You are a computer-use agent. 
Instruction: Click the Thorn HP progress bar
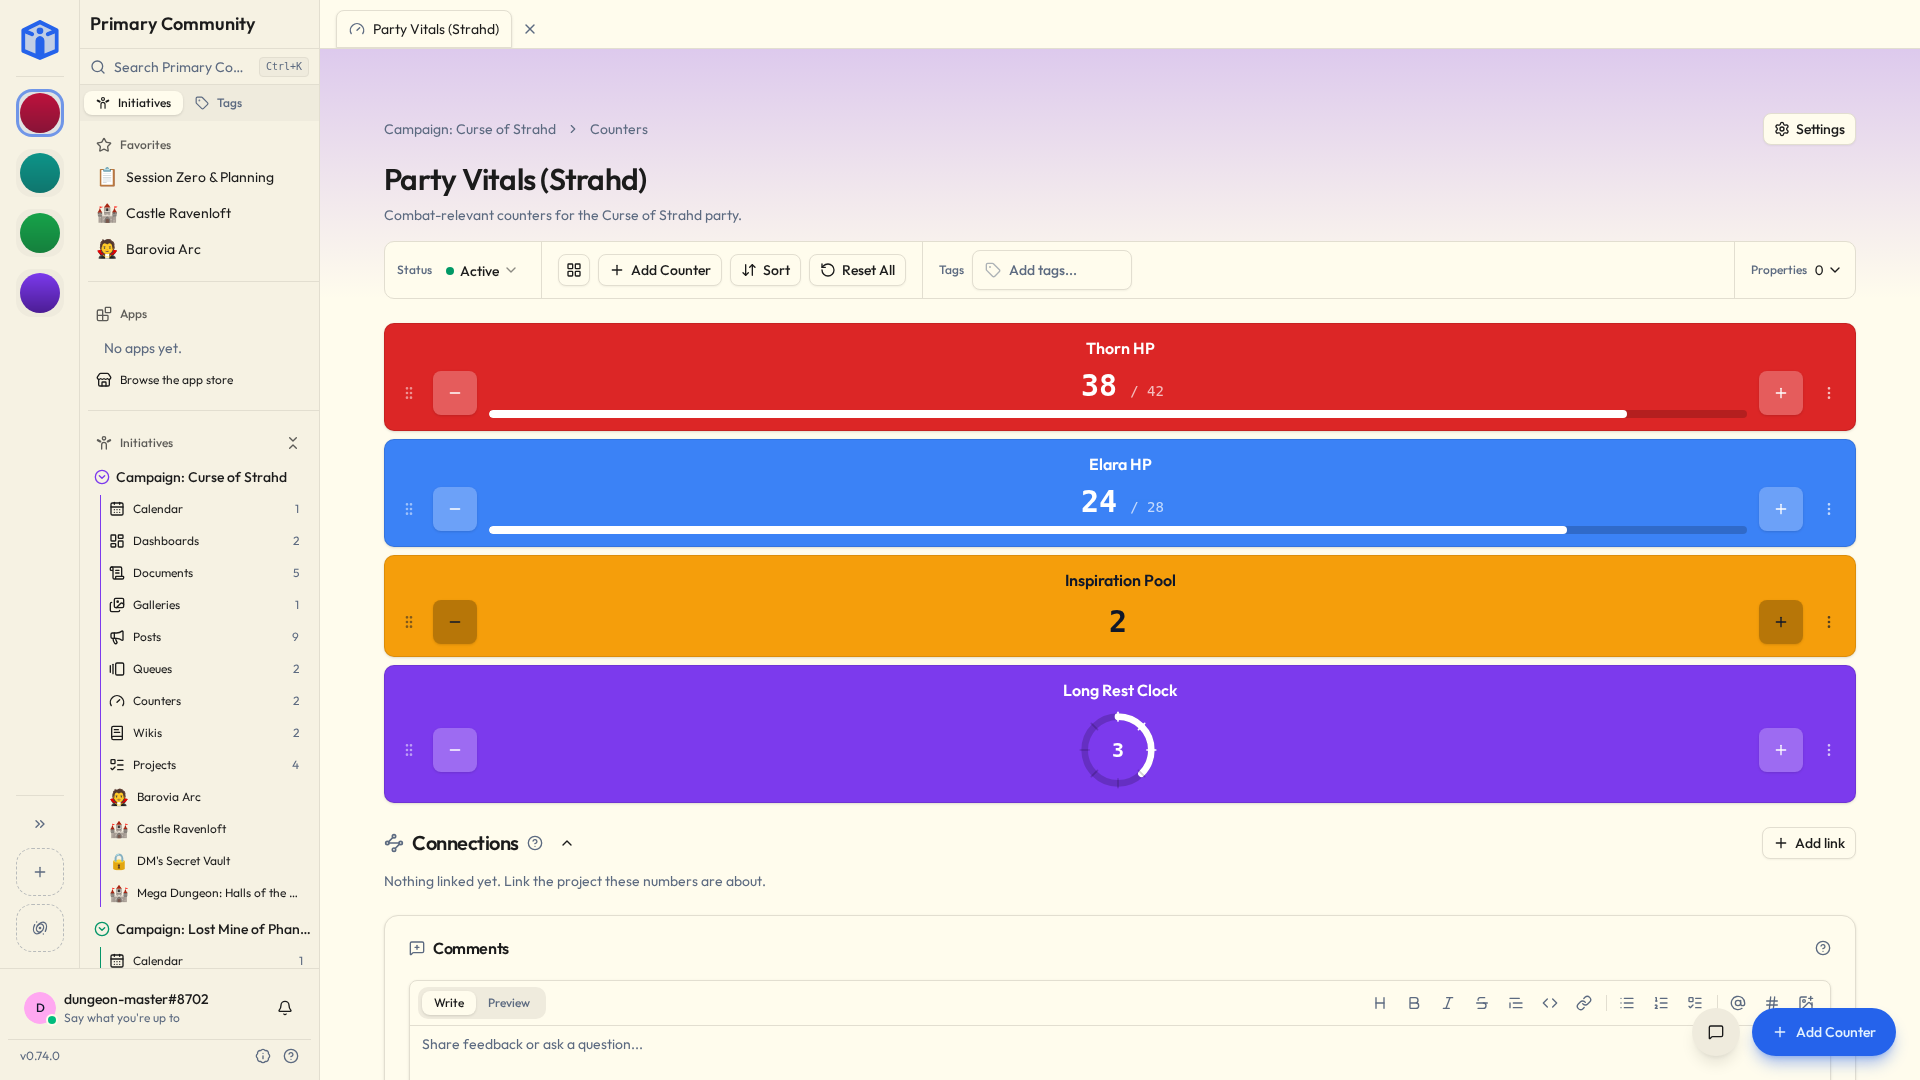[1118, 414]
